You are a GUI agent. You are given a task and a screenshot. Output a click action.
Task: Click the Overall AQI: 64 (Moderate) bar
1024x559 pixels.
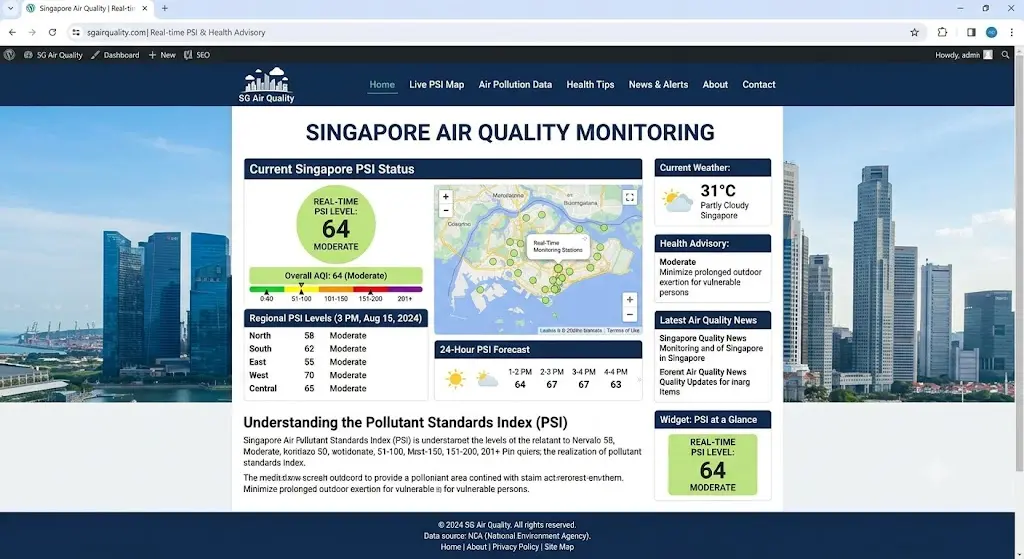coord(336,276)
